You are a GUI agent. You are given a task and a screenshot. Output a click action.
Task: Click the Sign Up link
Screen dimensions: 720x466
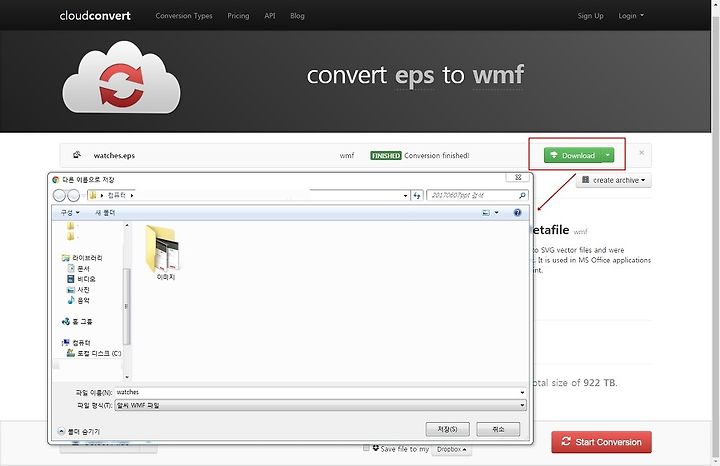coord(591,16)
